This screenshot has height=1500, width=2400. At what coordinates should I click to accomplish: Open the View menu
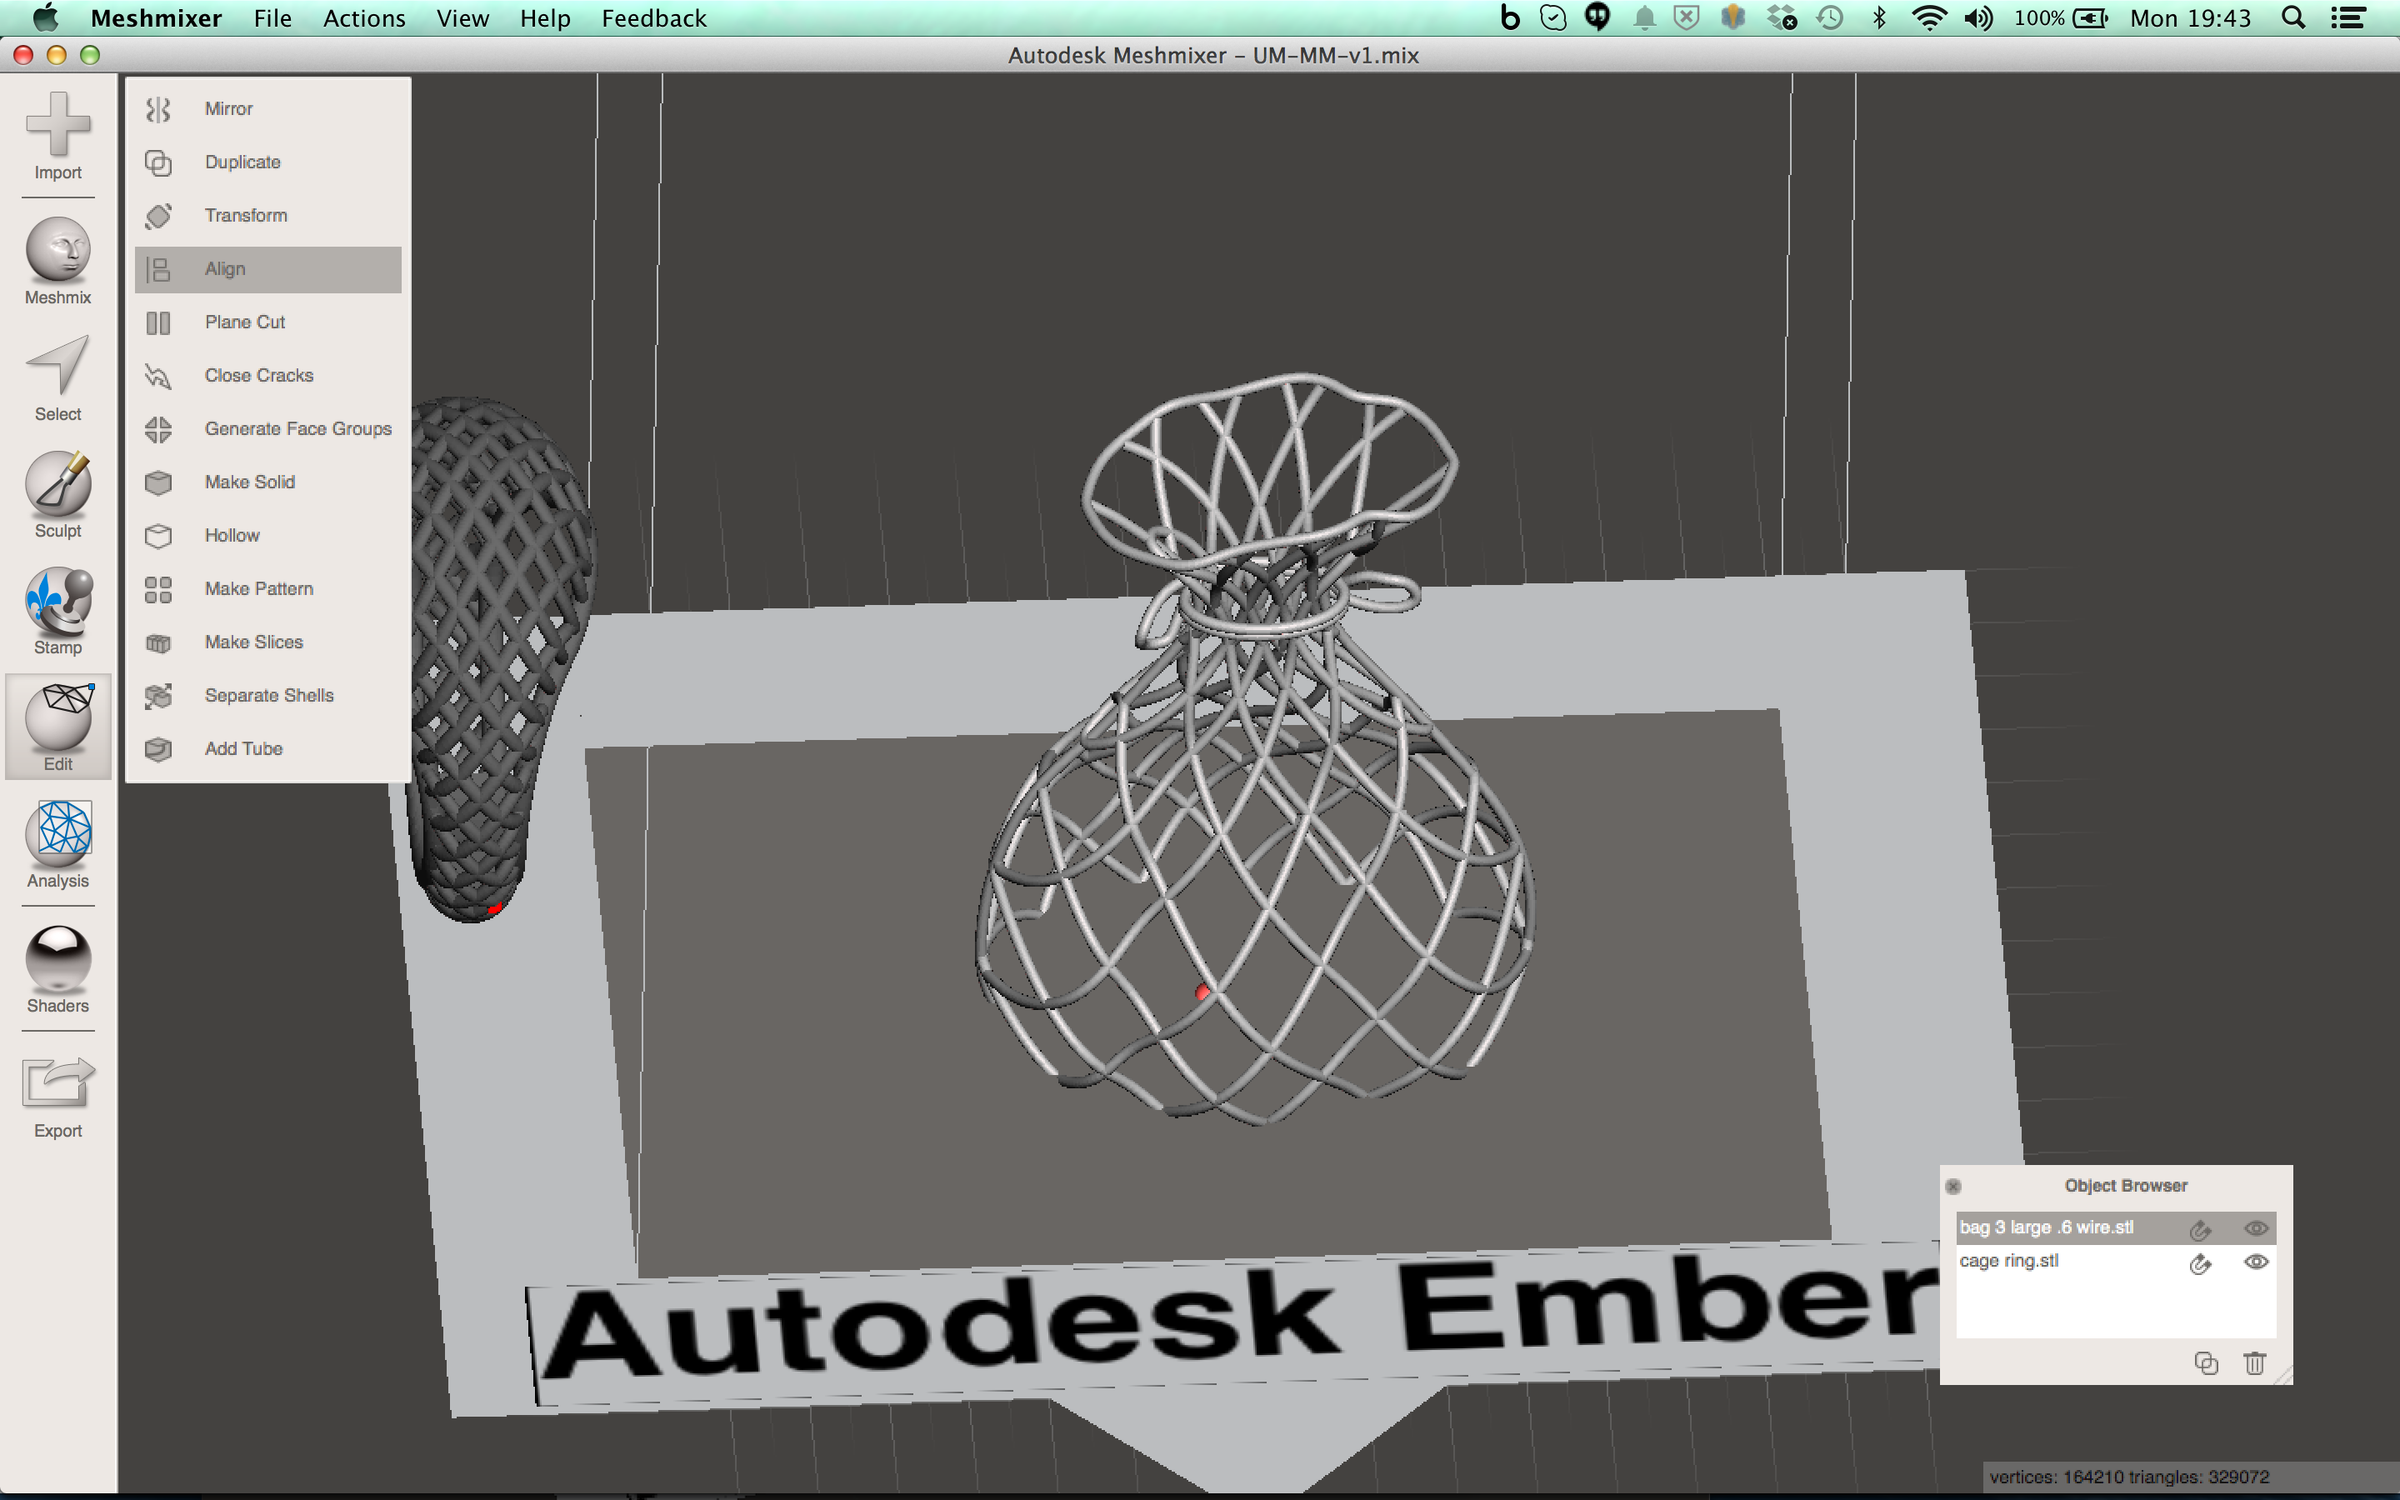click(462, 18)
